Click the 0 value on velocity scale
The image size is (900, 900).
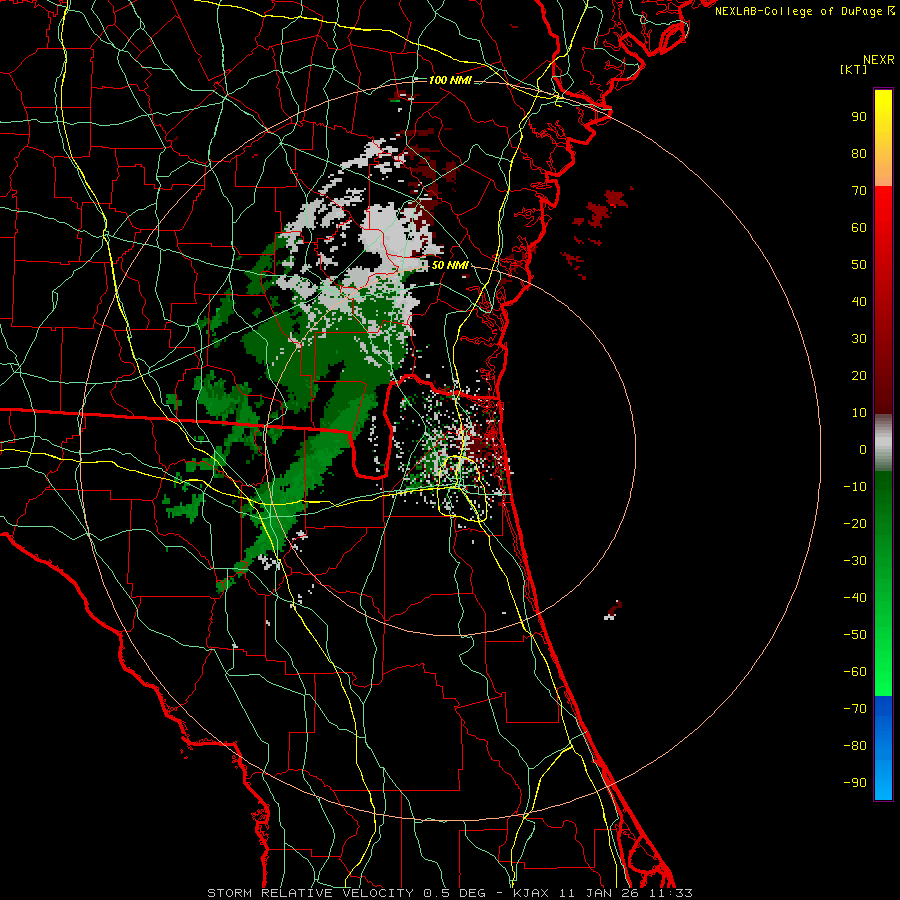[863, 449]
